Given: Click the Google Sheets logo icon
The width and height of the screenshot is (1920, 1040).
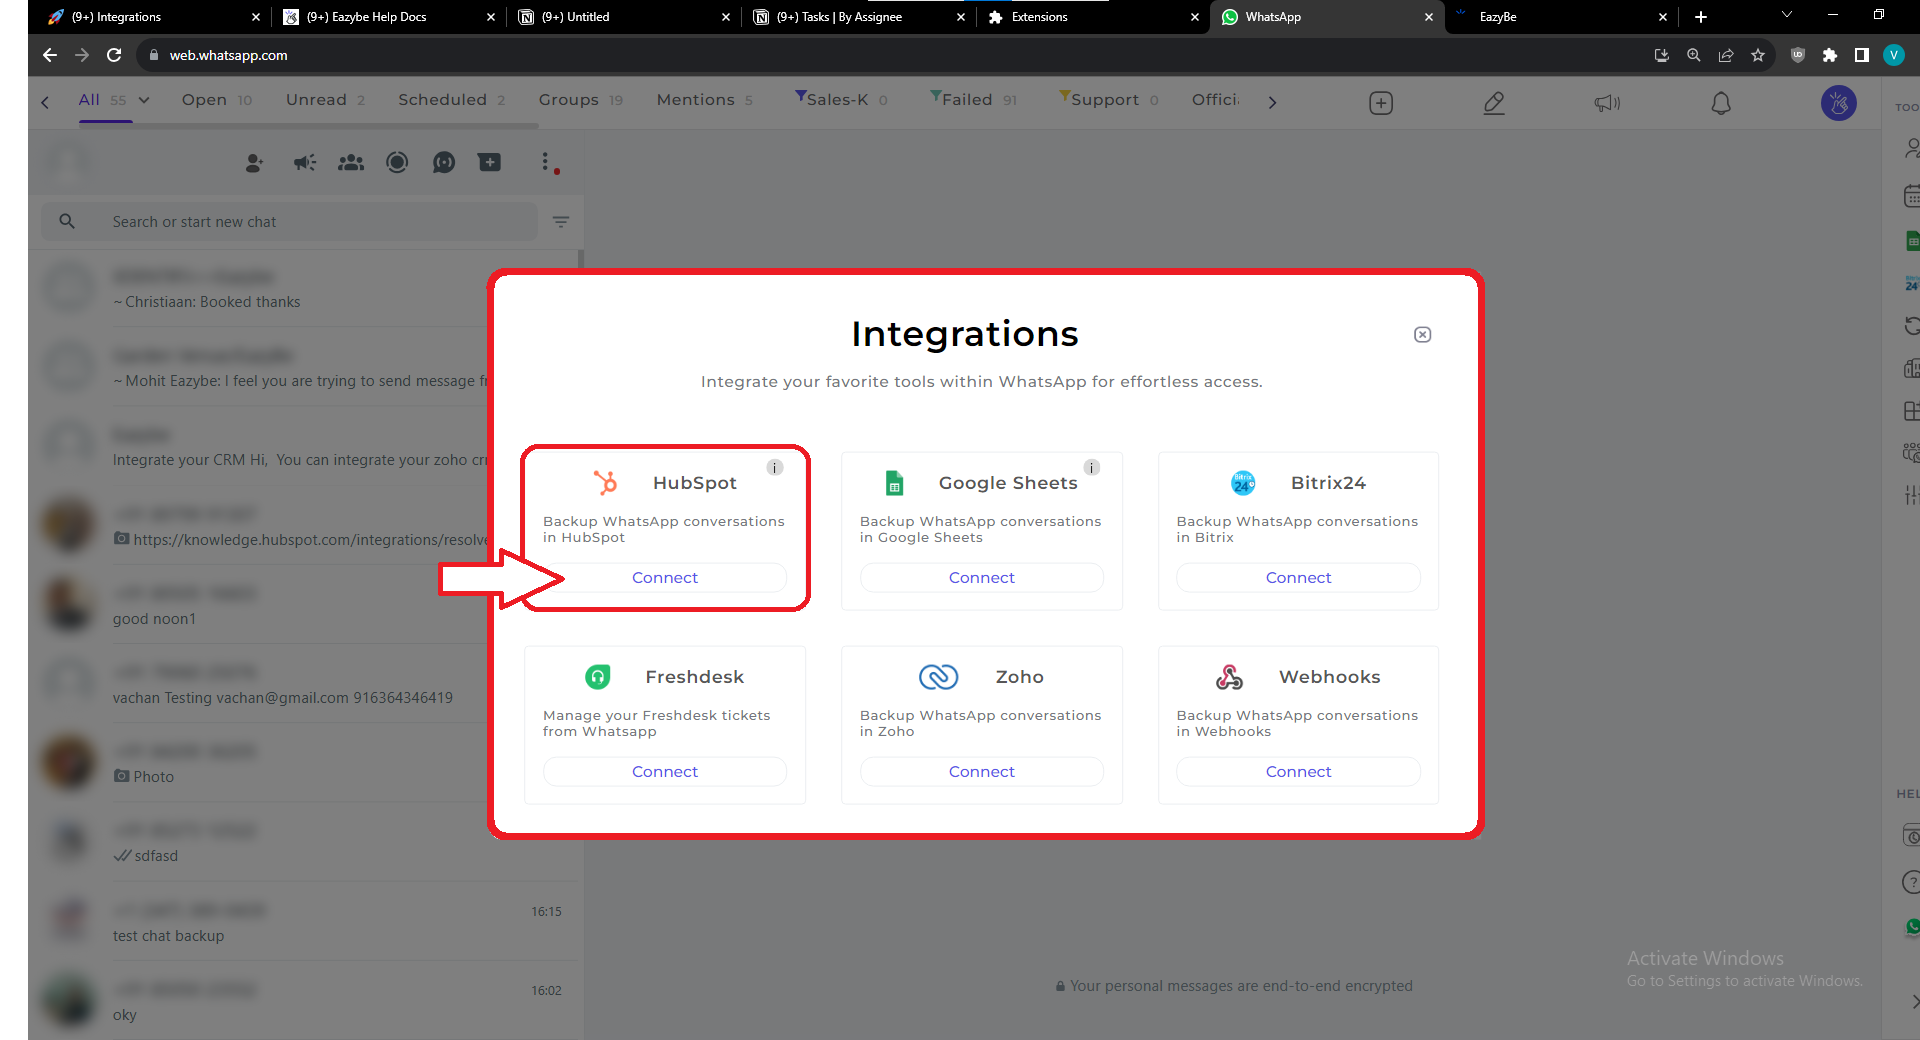Looking at the screenshot, I should tap(894, 483).
